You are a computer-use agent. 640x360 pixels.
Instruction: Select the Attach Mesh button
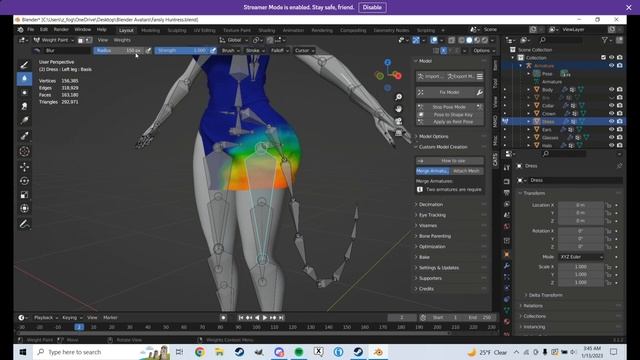coord(467,171)
